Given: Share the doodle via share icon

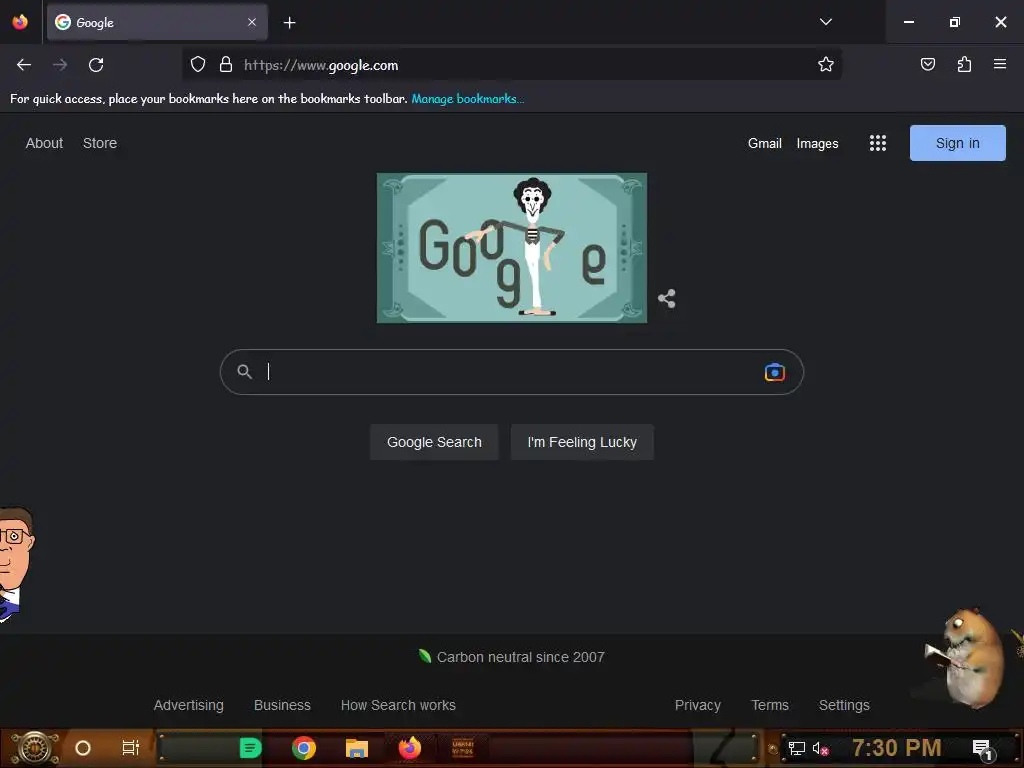Looking at the screenshot, I should (x=667, y=299).
